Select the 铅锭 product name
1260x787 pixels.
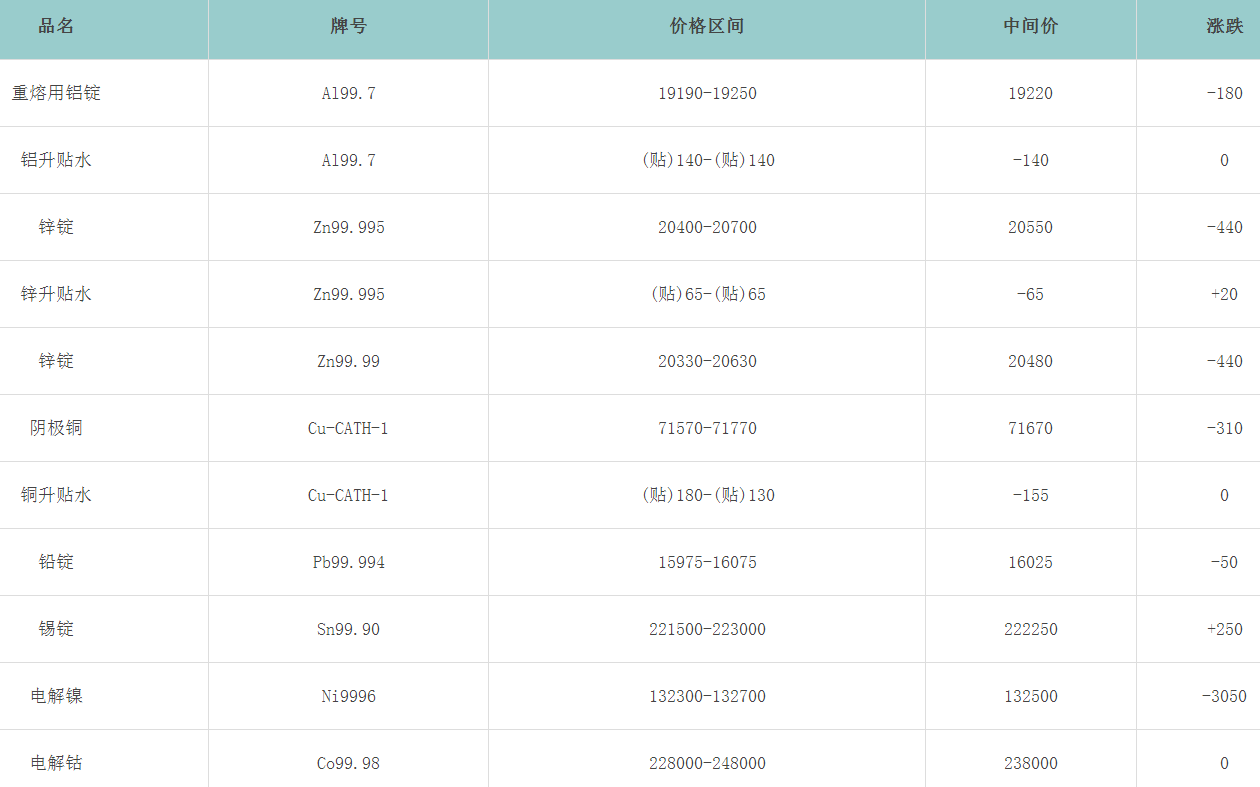pos(56,562)
